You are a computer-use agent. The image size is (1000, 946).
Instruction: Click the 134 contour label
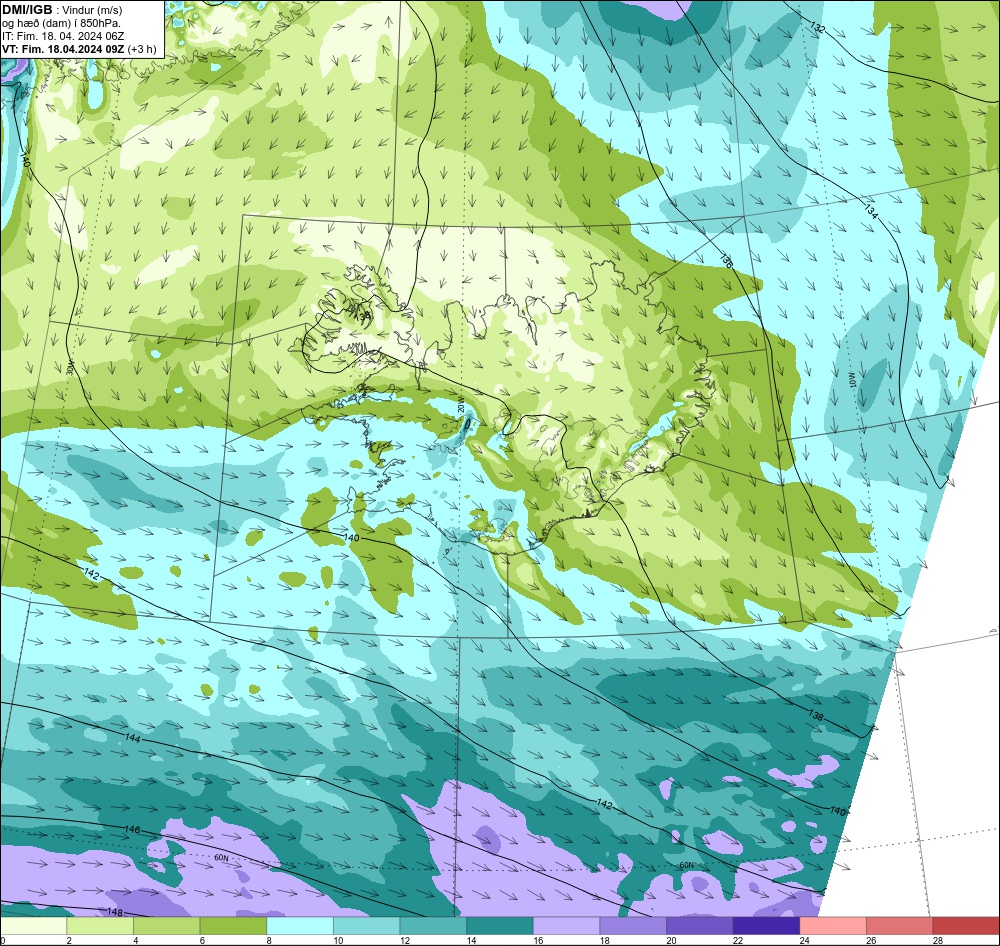pos(871,211)
